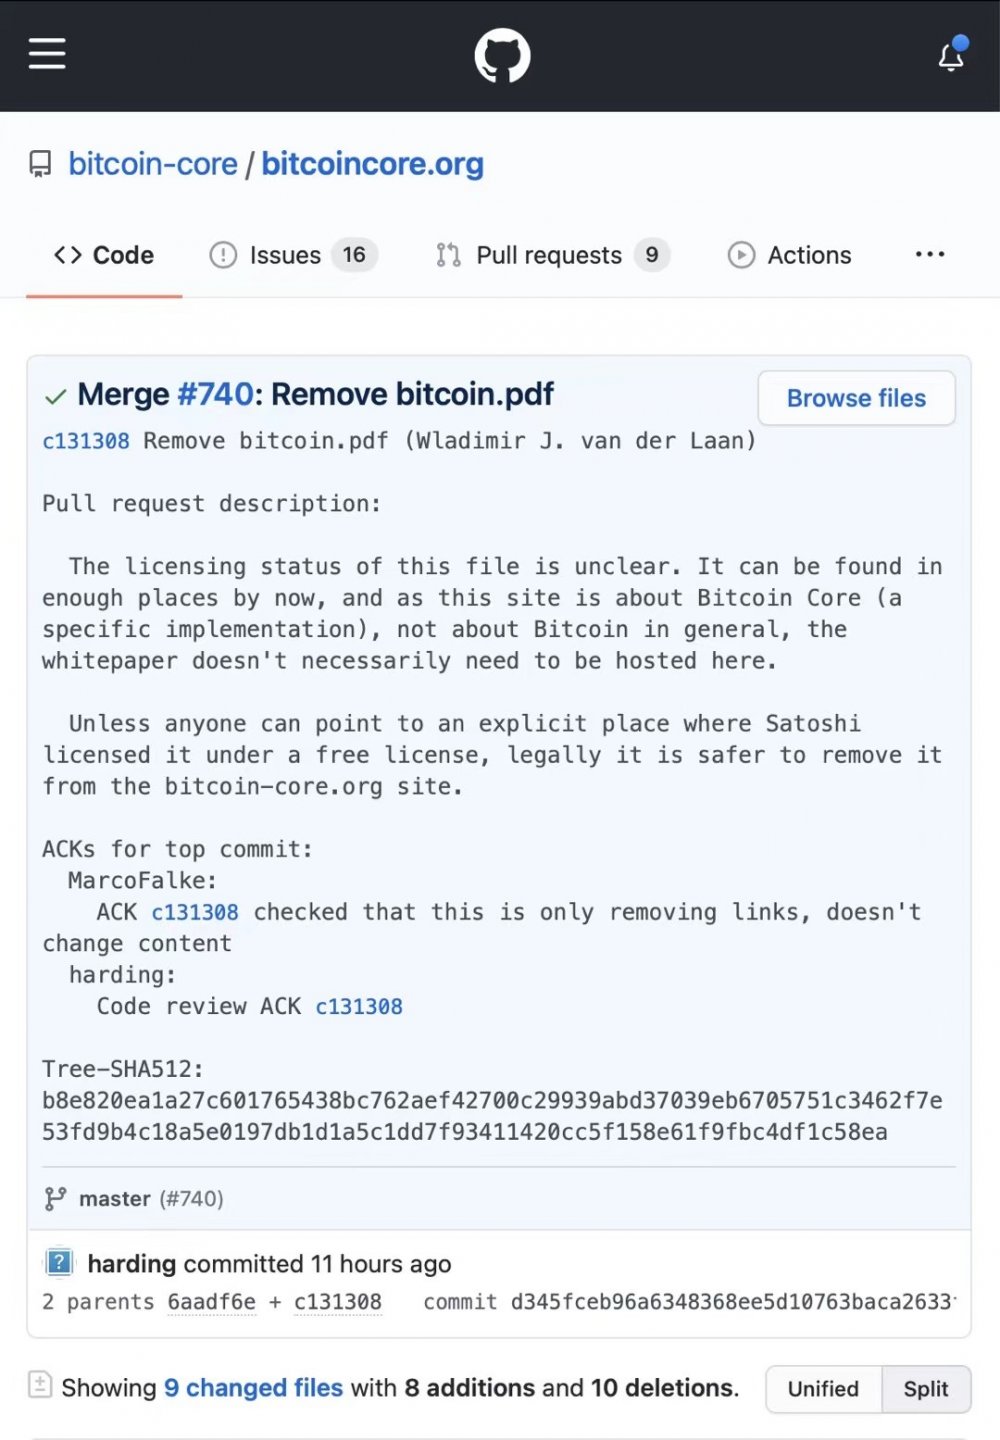Image resolution: width=1000 pixels, height=1440 pixels.
Task: Click the branch icon beside master
Action: 55,1198
